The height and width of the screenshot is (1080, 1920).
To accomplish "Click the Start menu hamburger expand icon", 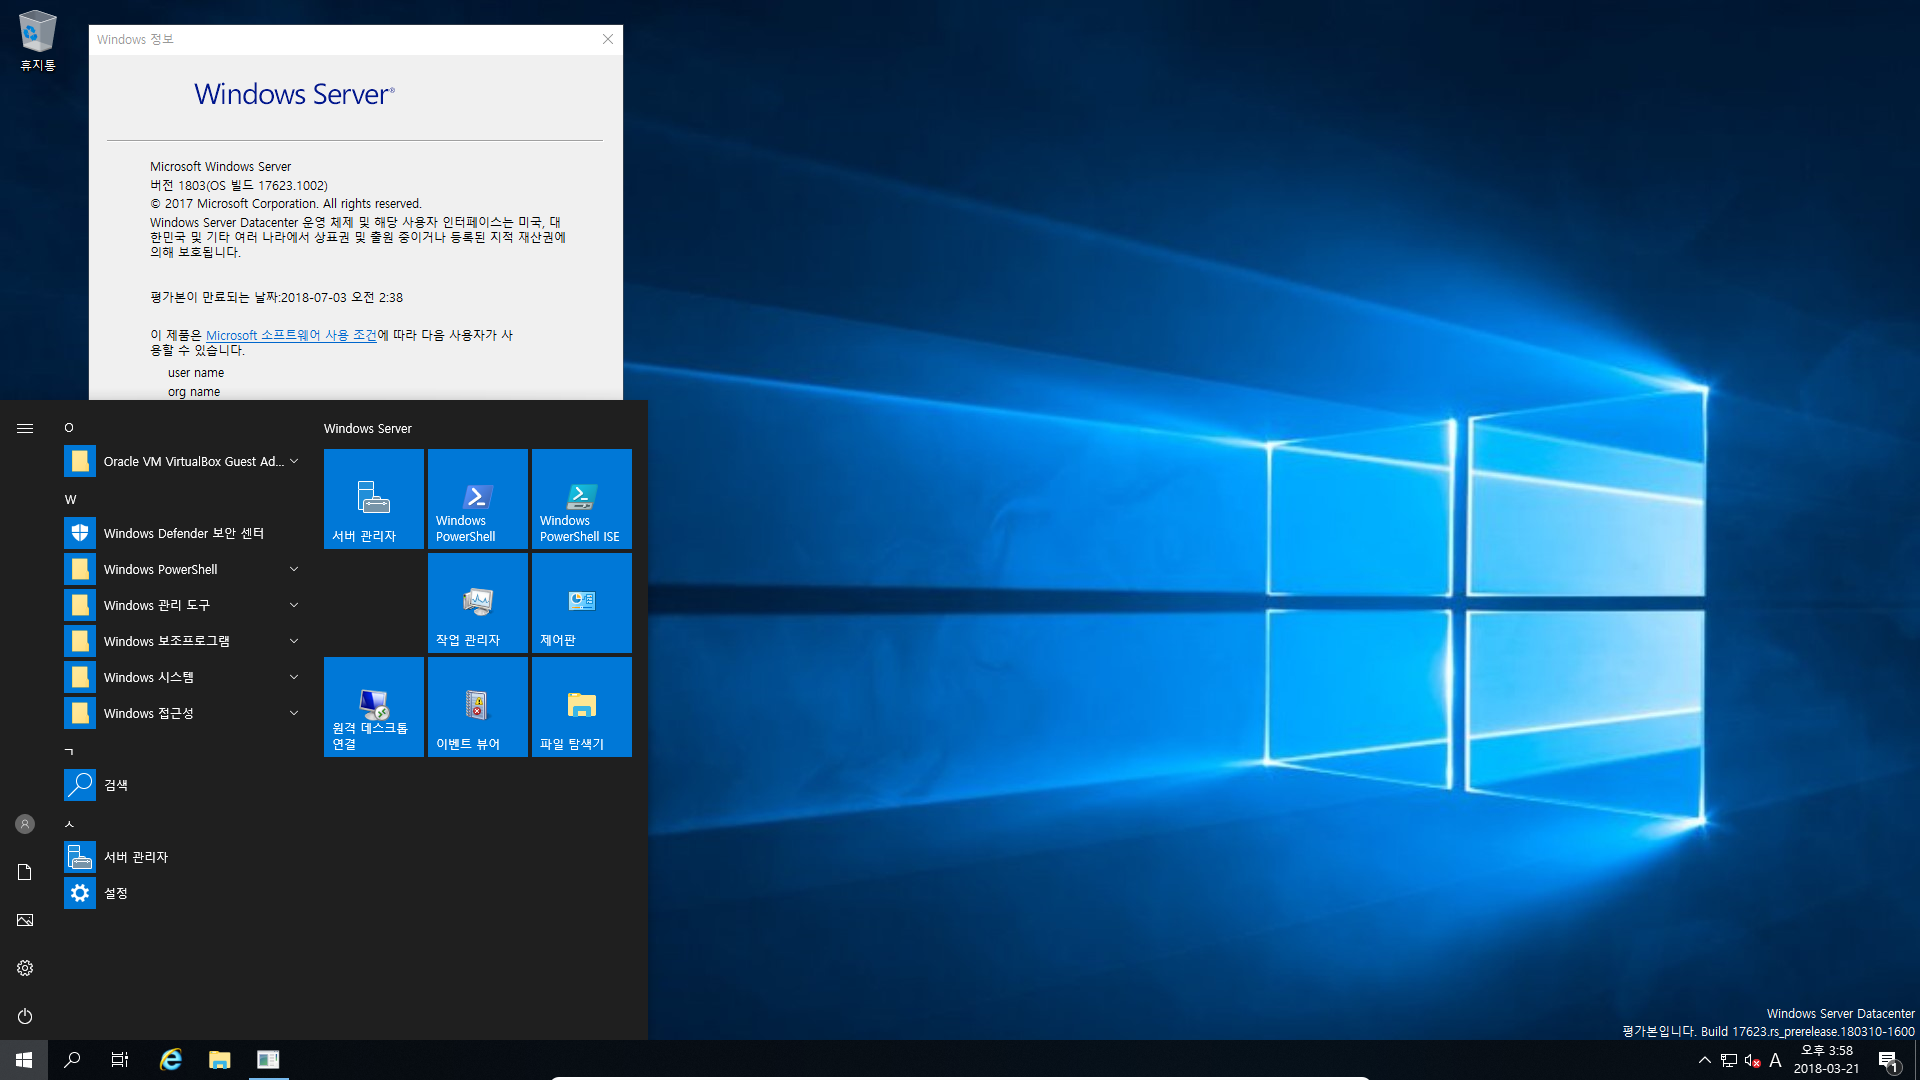I will [x=25, y=428].
